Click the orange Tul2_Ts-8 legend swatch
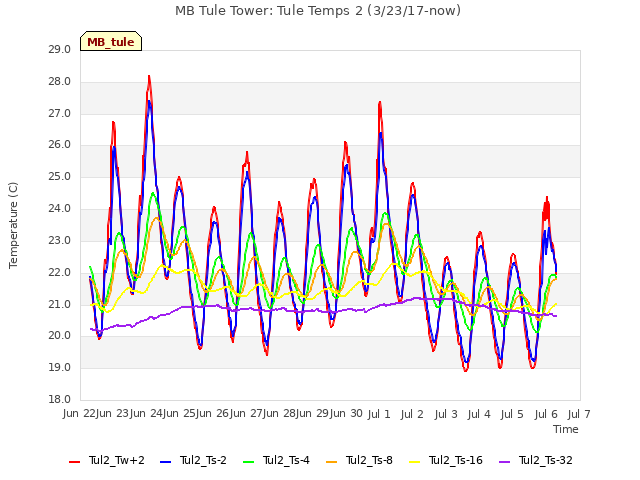Viewport: 640px width, 480px height. tap(331, 462)
